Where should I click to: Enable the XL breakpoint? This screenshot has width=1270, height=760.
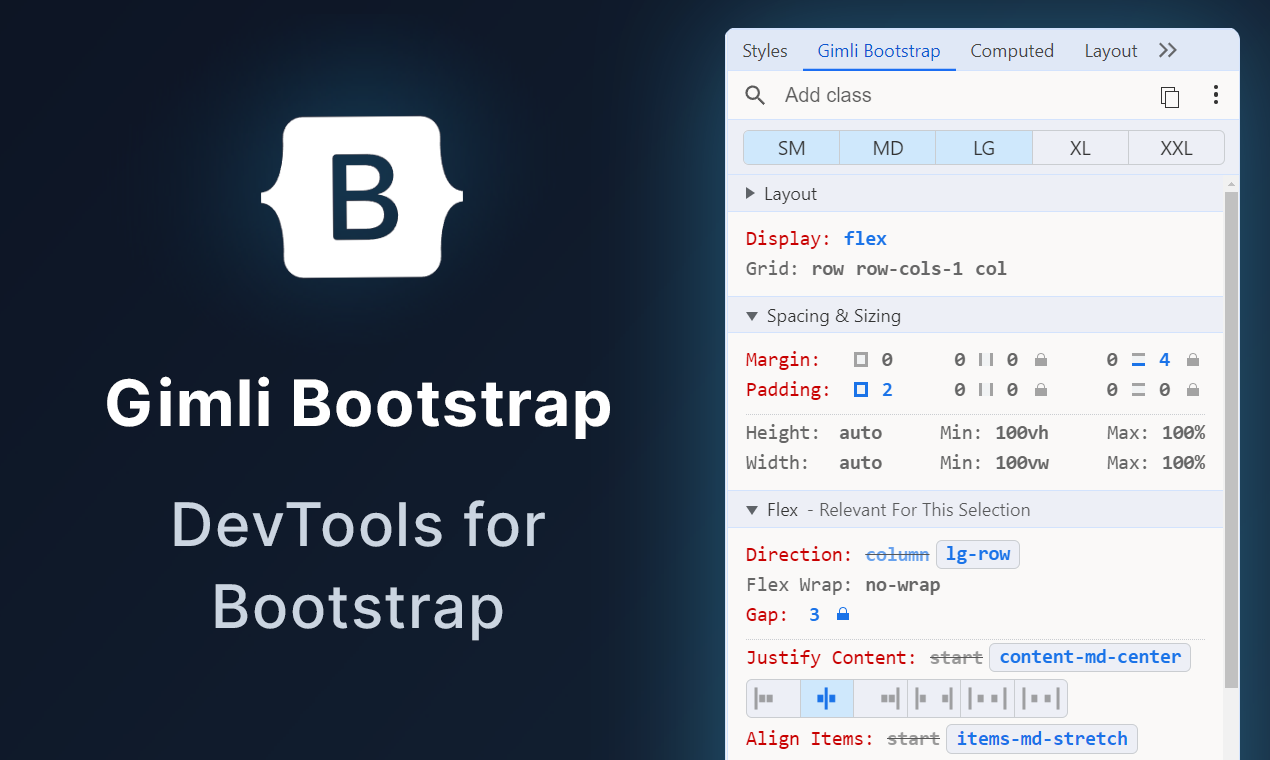[1080, 148]
